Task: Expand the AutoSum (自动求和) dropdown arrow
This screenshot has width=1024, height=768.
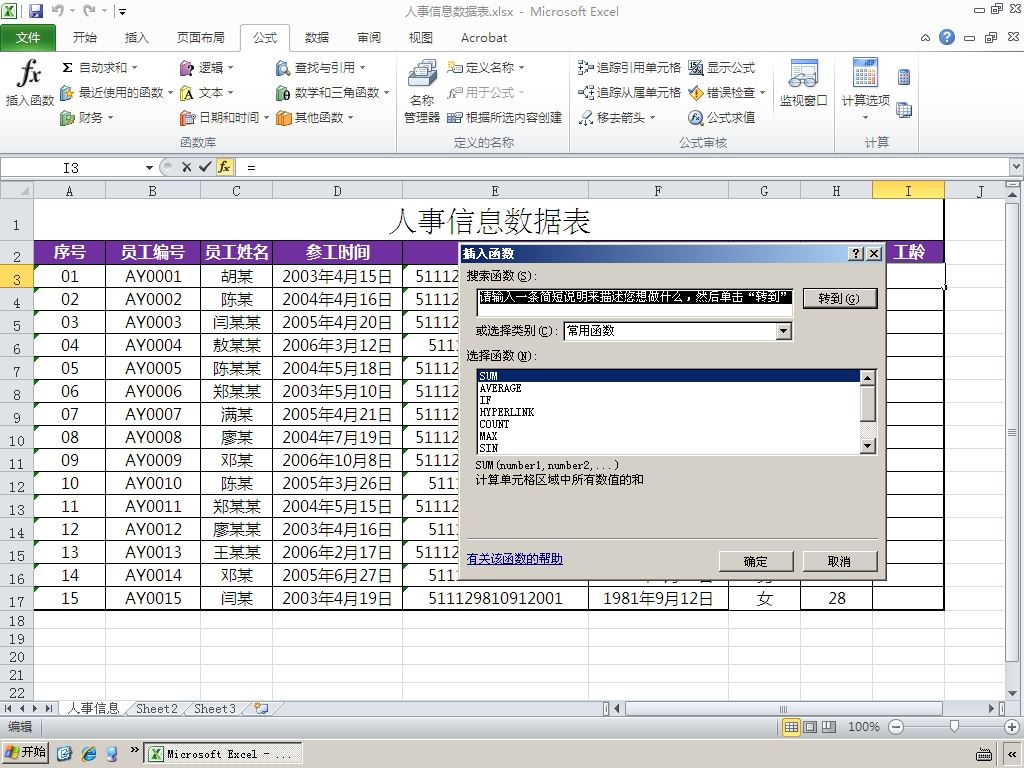Action: [x=135, y=67]
